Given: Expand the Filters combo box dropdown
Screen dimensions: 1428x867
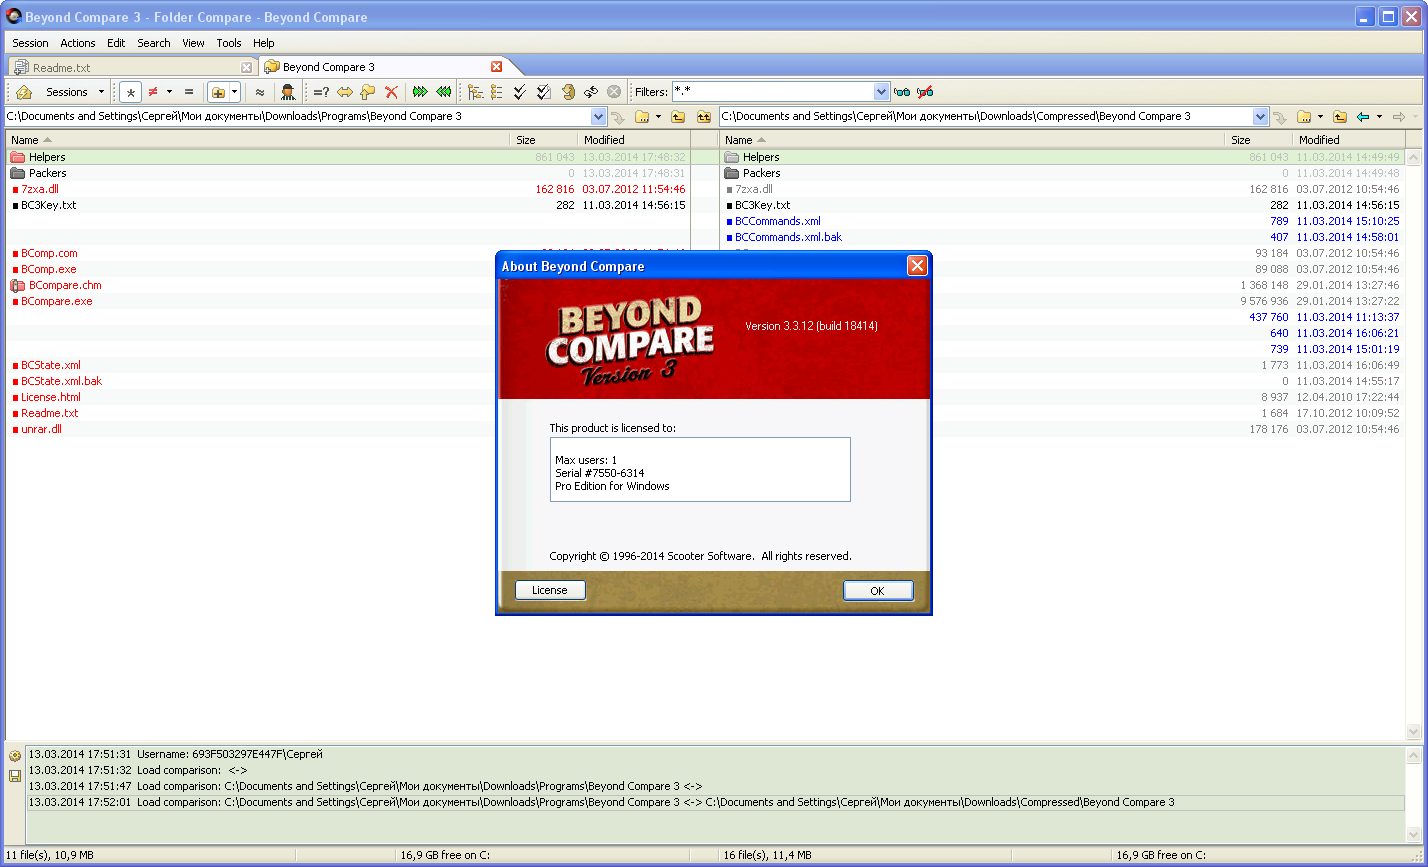Looking at the screenshot, I should (881, 92).
